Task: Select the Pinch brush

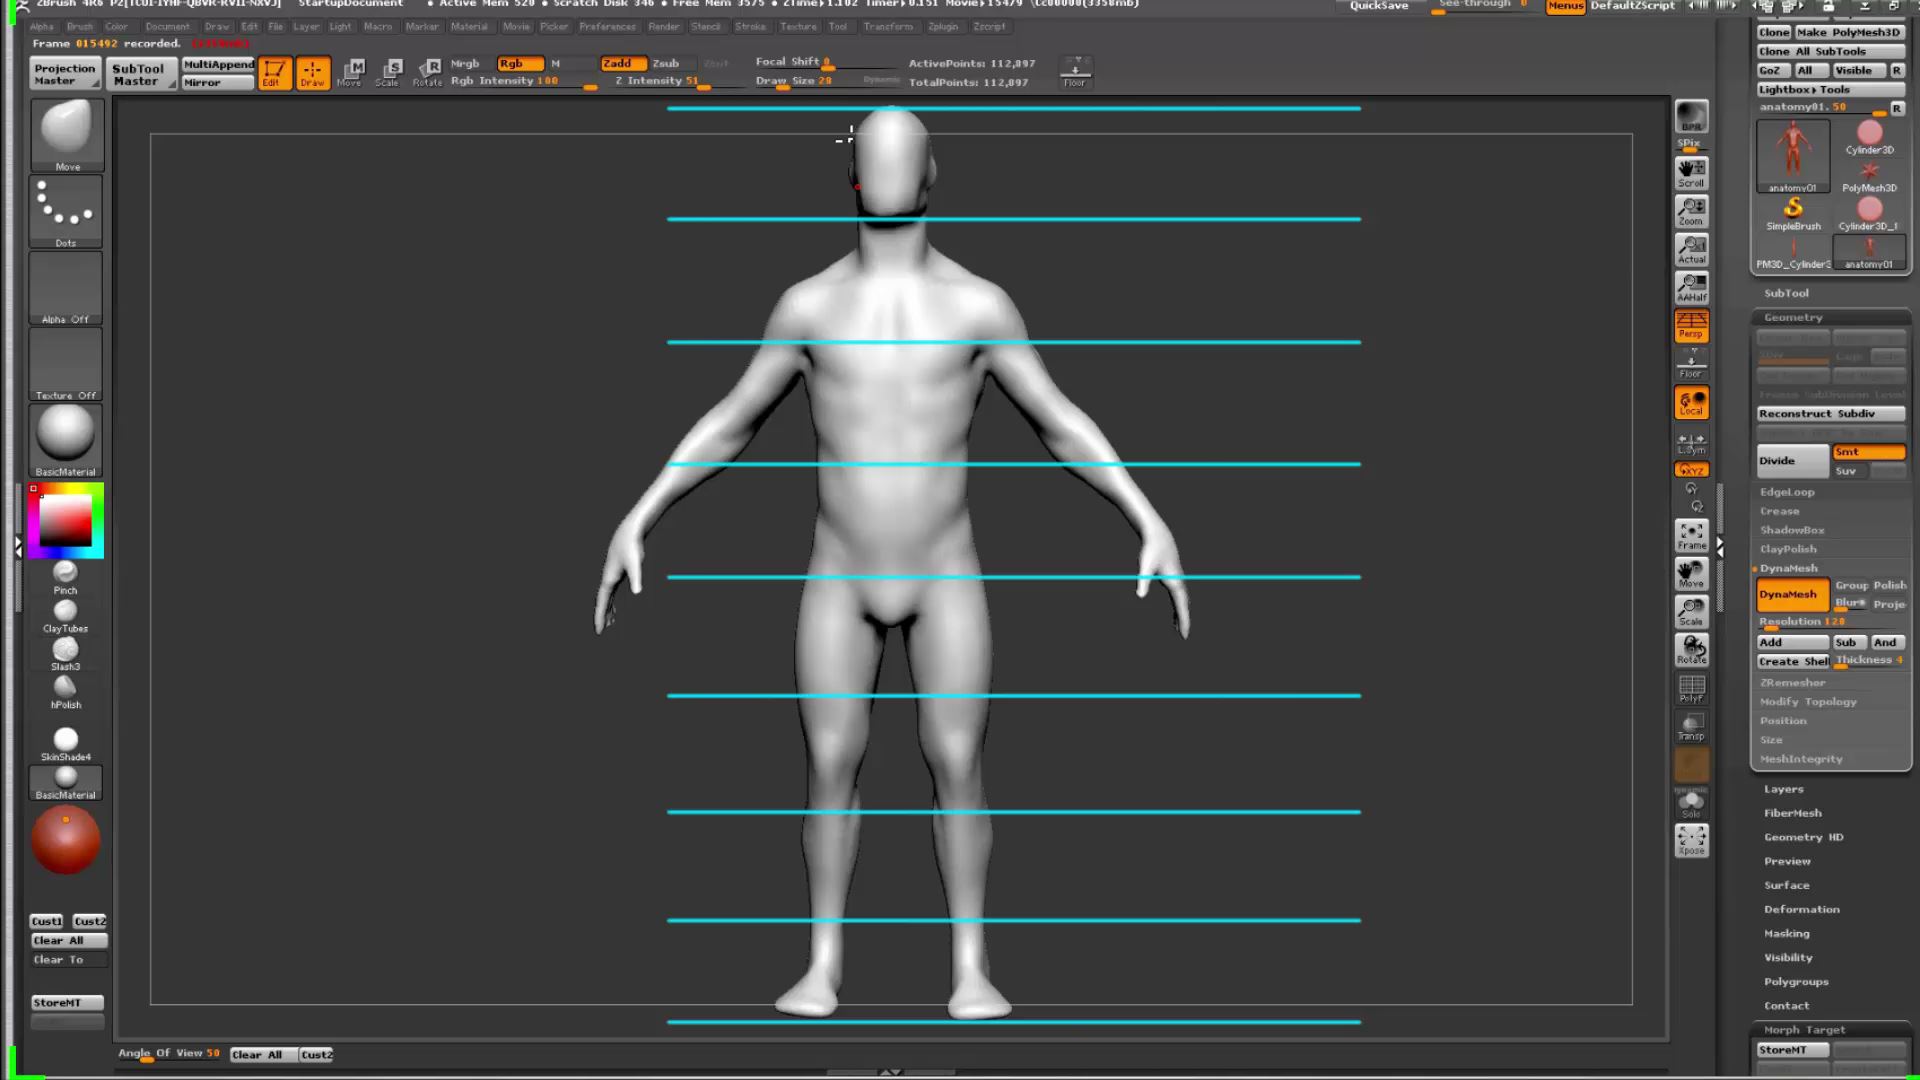Action: tap(65, 578)
